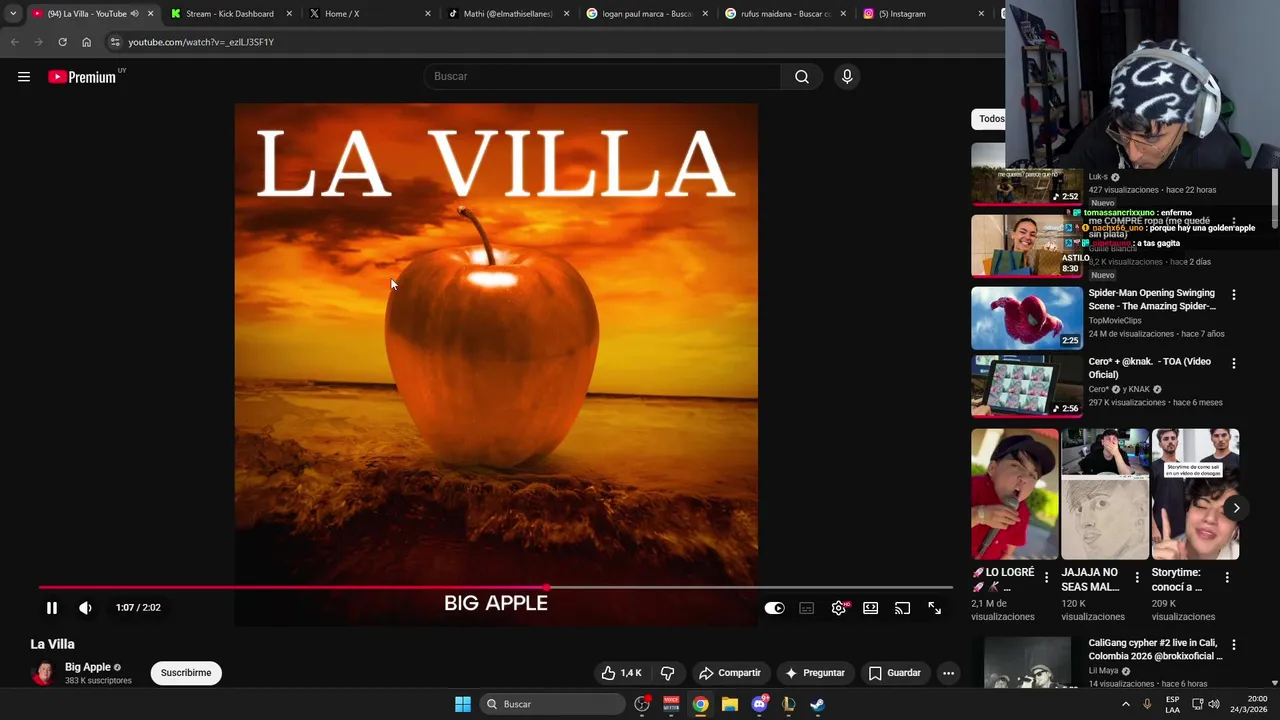Open the Big Apple channel name
Image resolution: width=1280 pixels, height=720 pixels.
point(88,667)
